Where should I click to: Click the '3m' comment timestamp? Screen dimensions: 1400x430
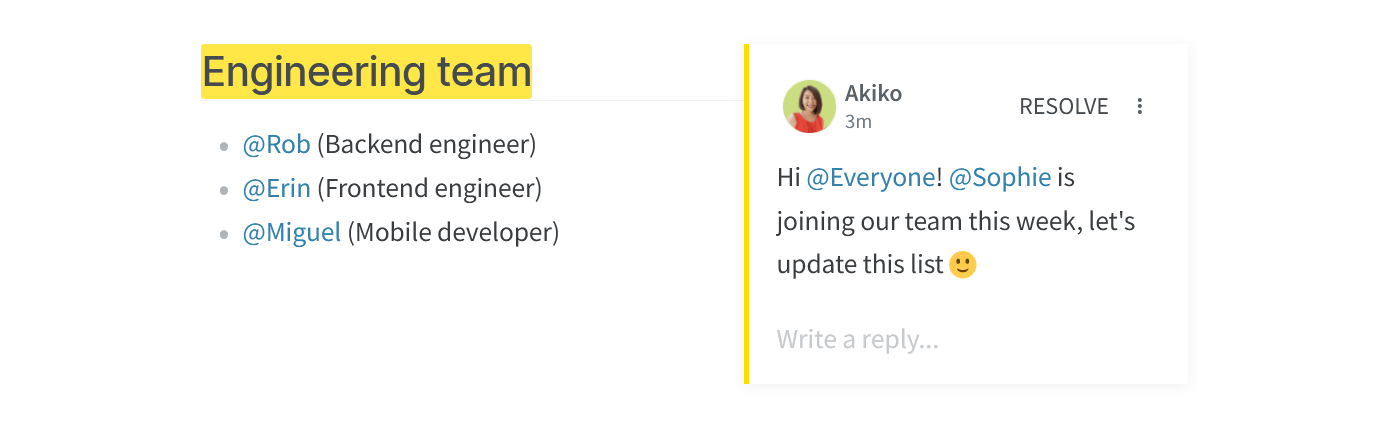pos(858,122)
